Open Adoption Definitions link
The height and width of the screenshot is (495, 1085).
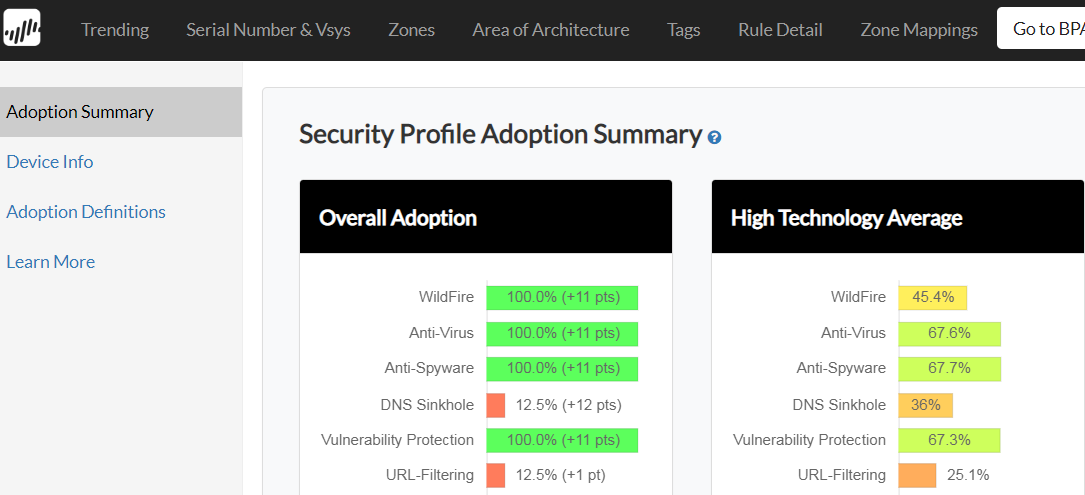[86, 212]
